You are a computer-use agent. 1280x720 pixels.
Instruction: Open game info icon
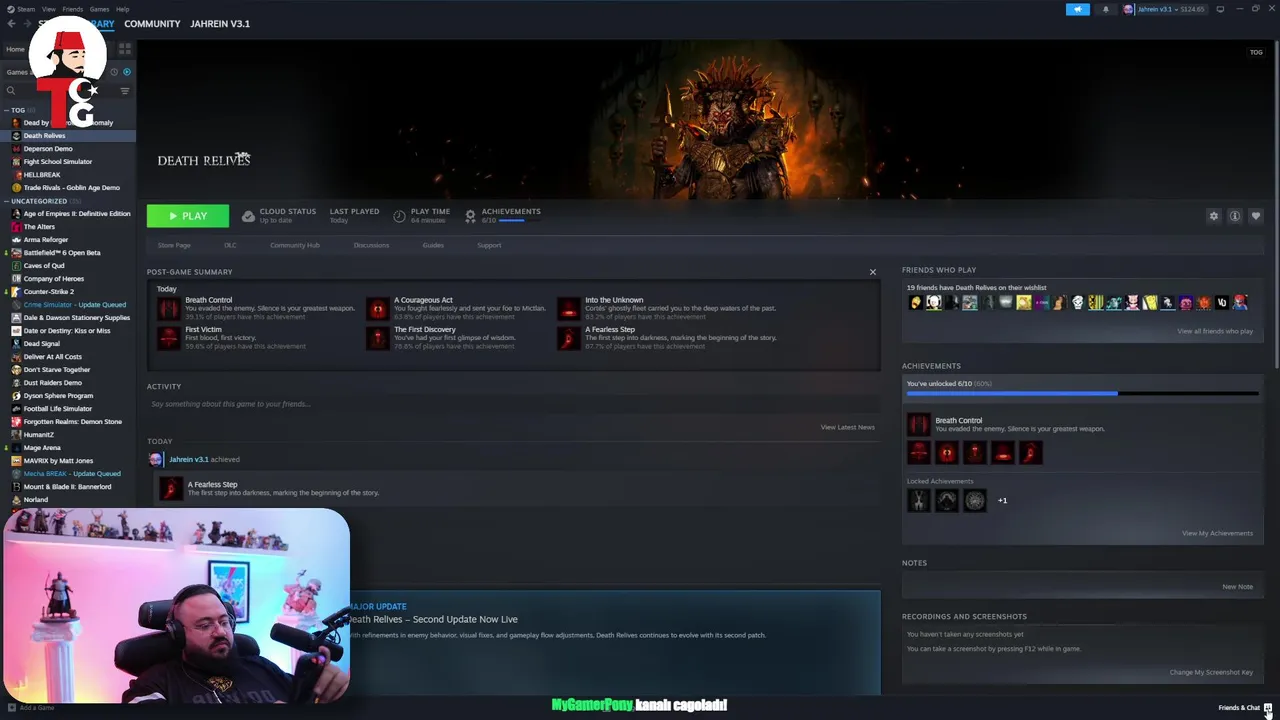pos(1235,216)
